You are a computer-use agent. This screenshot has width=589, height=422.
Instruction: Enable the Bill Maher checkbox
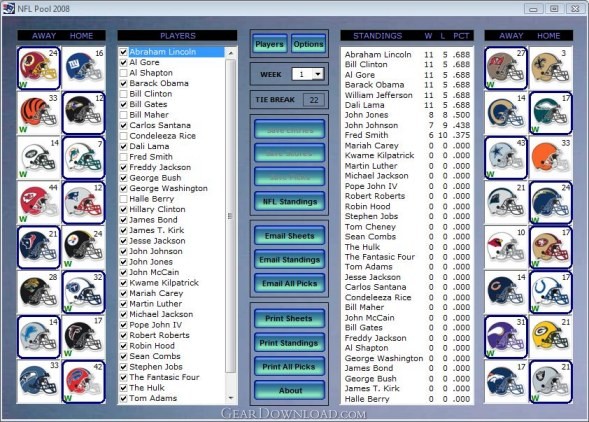[x=123, y=115]
